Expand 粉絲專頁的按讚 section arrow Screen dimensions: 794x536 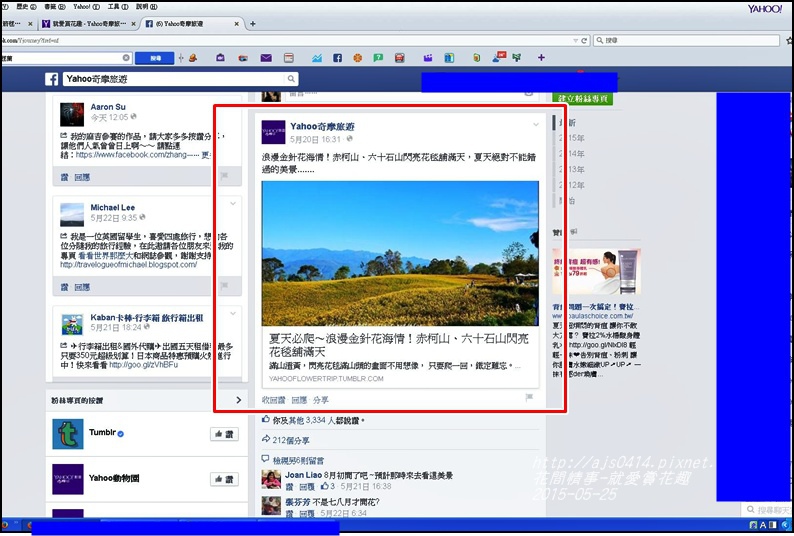pyautogui.click(x=239, y=400)
